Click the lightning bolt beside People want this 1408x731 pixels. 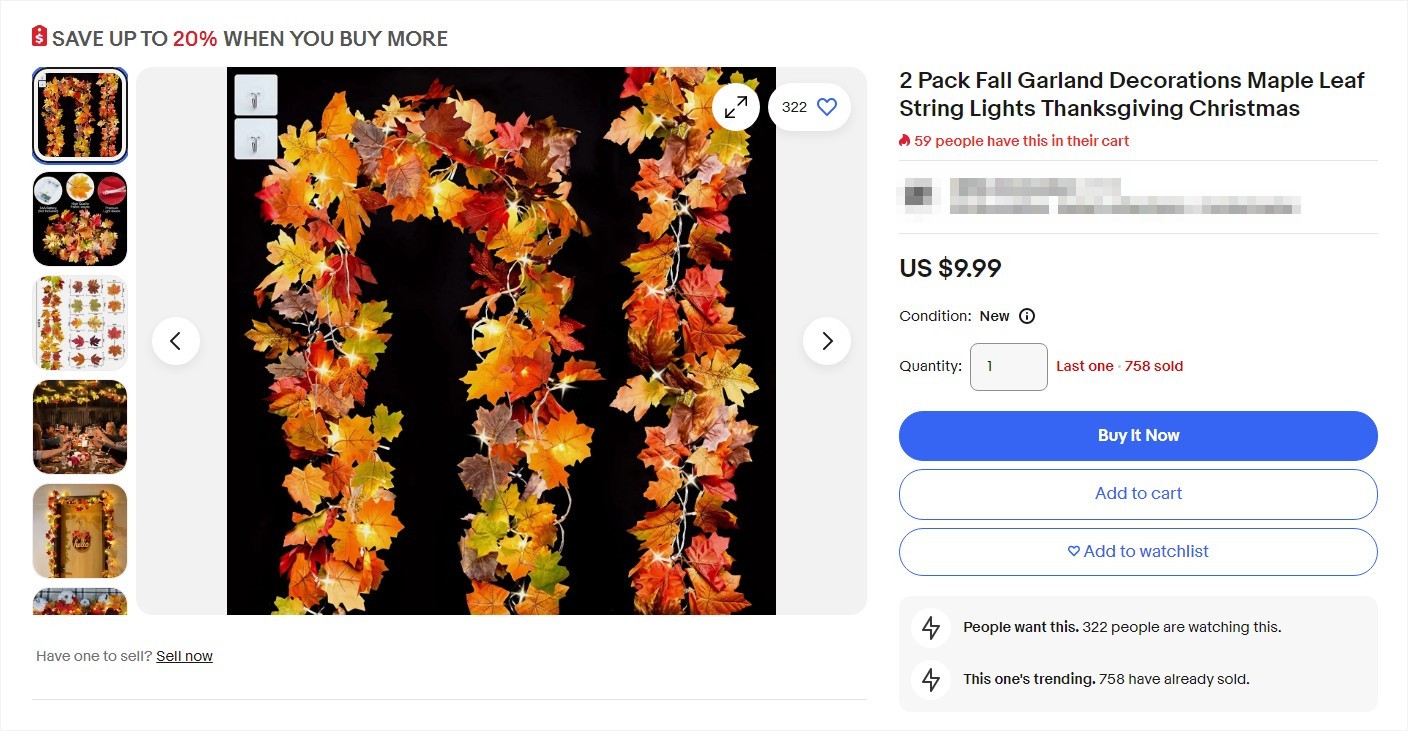point(930,627)
